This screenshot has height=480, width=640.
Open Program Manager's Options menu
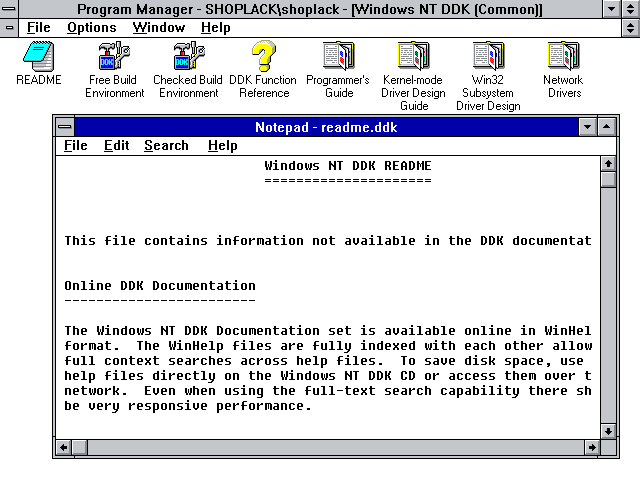[x=92, y=28]
